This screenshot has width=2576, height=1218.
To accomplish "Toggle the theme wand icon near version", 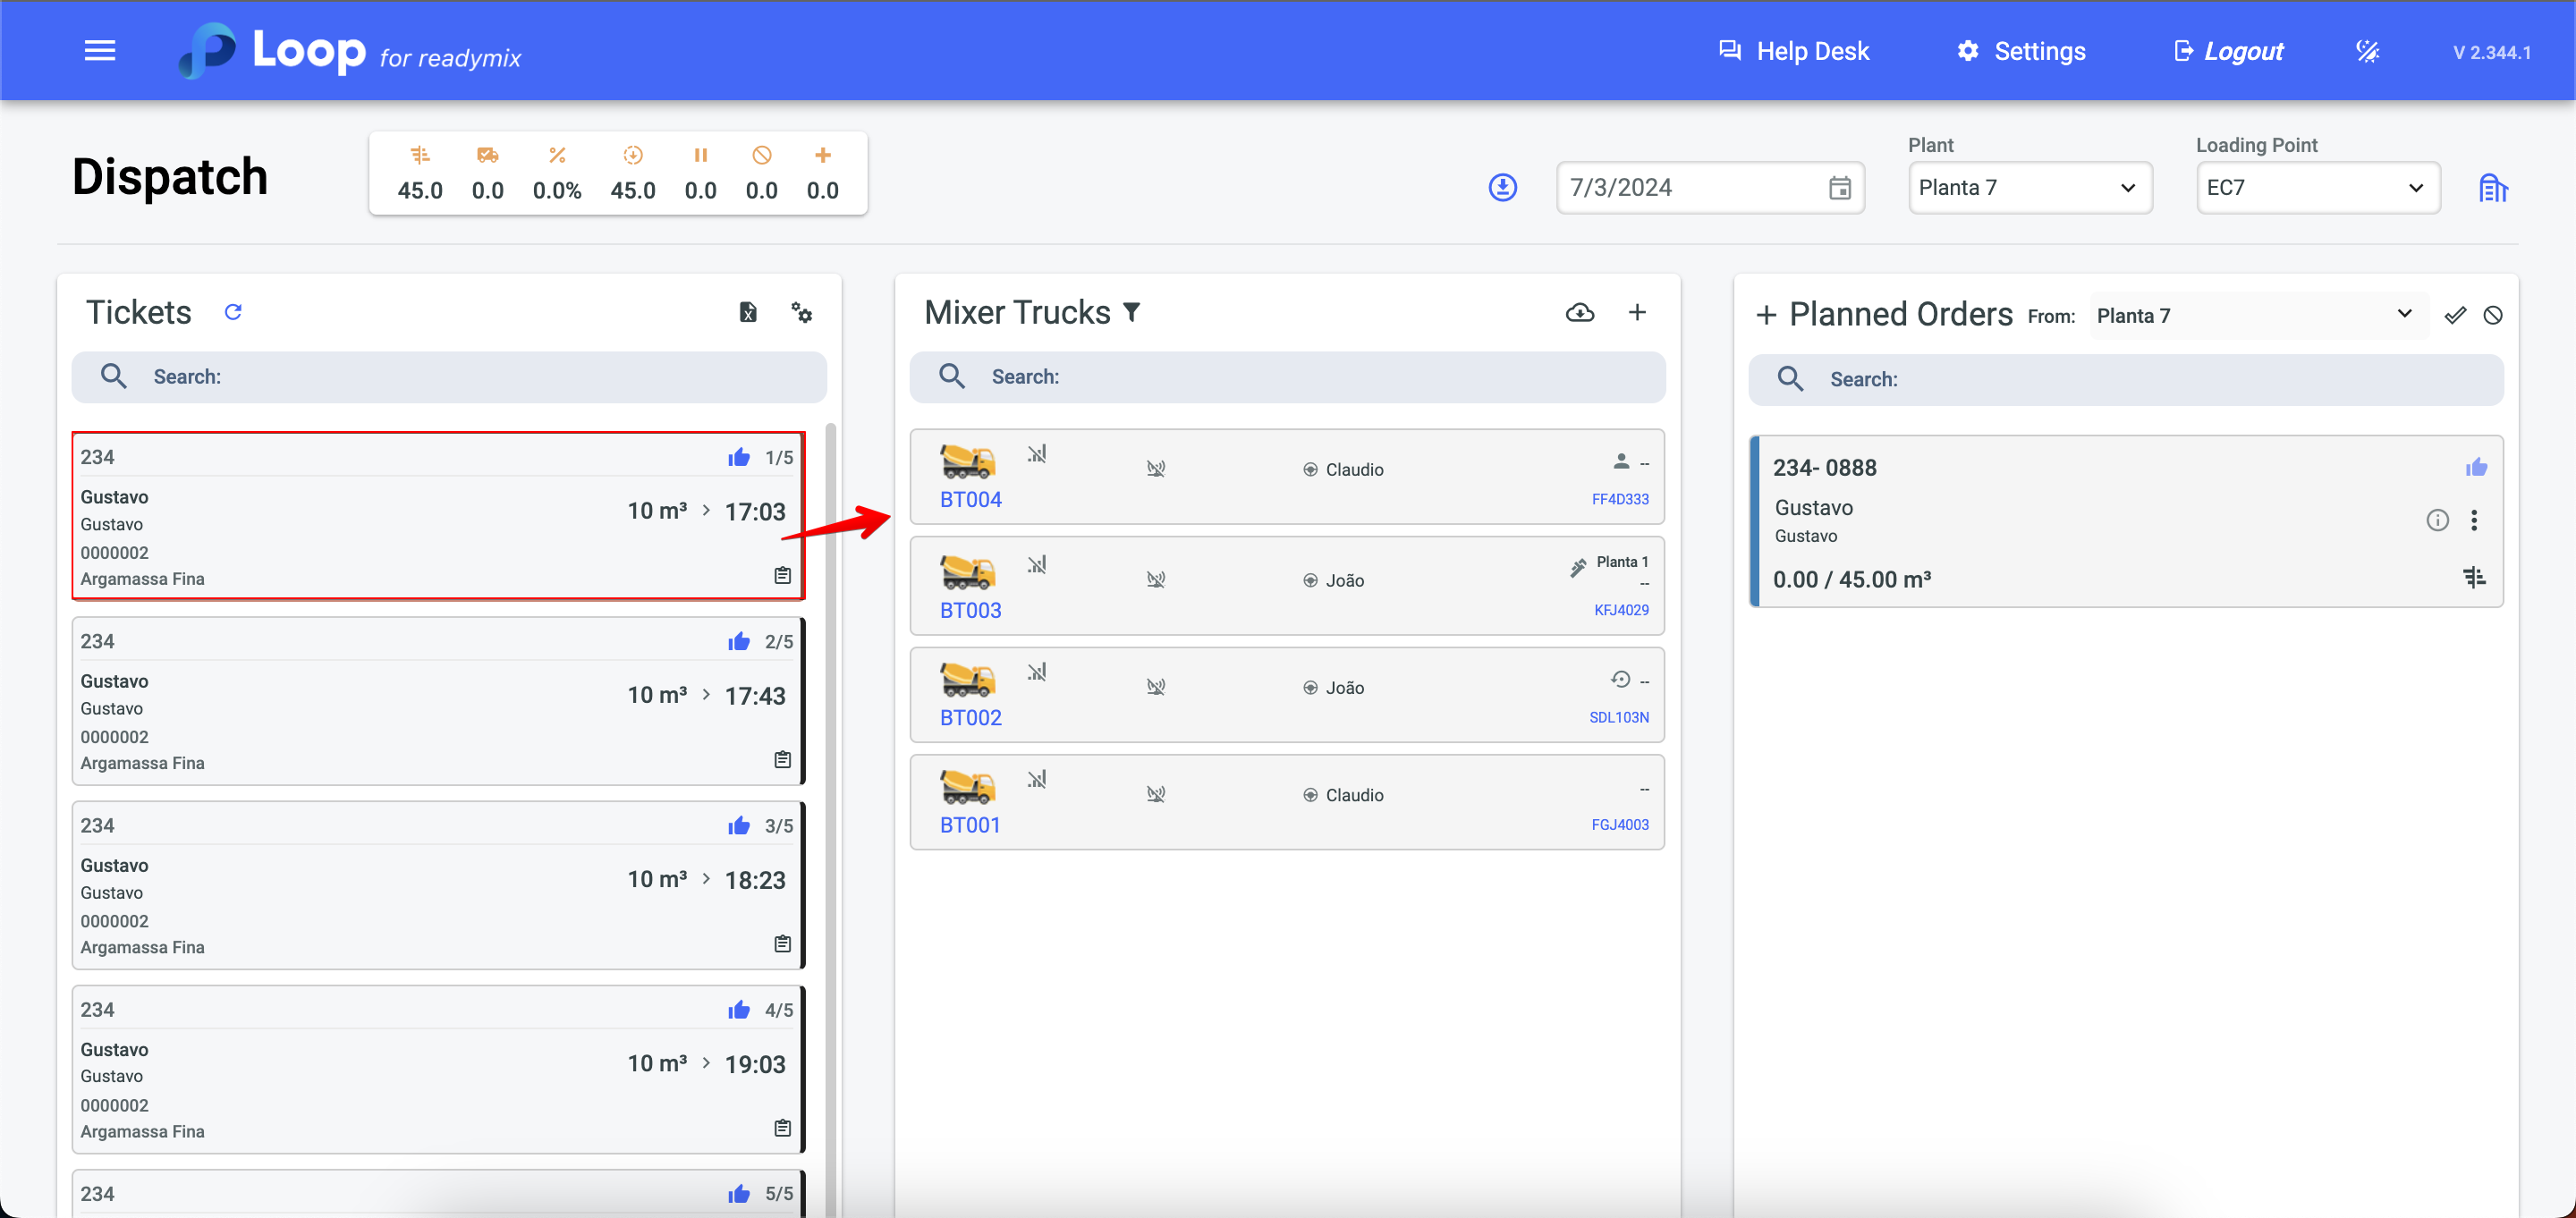I will 2367,51.
